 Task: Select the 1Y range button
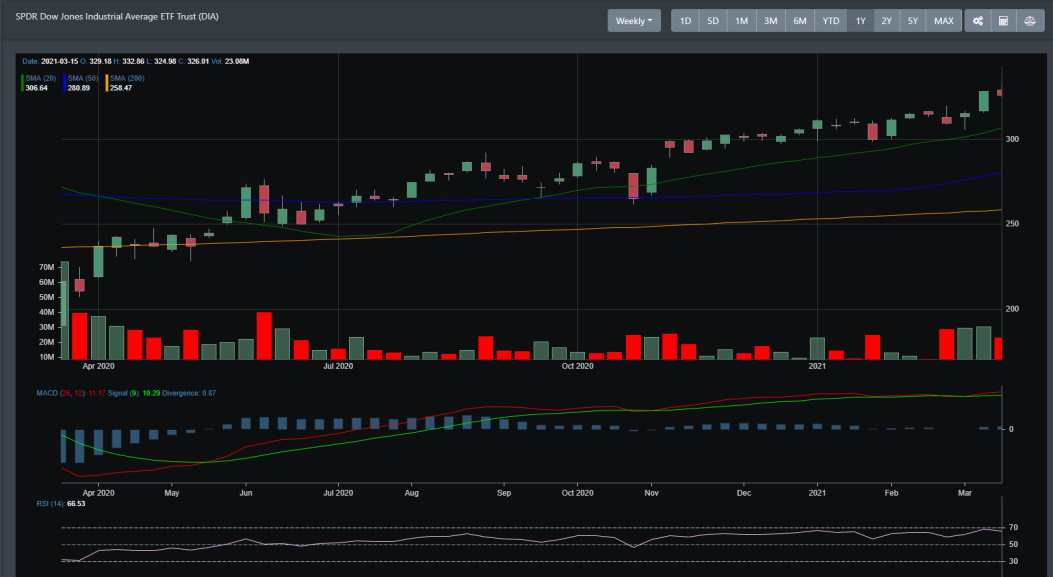click(x=860, y=21)
